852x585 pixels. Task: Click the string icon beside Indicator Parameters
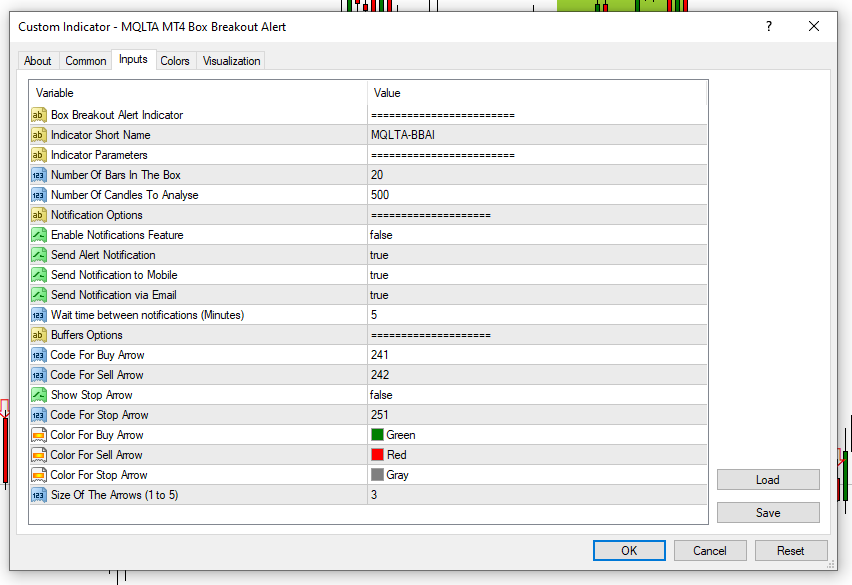click(x=39, y=155)
